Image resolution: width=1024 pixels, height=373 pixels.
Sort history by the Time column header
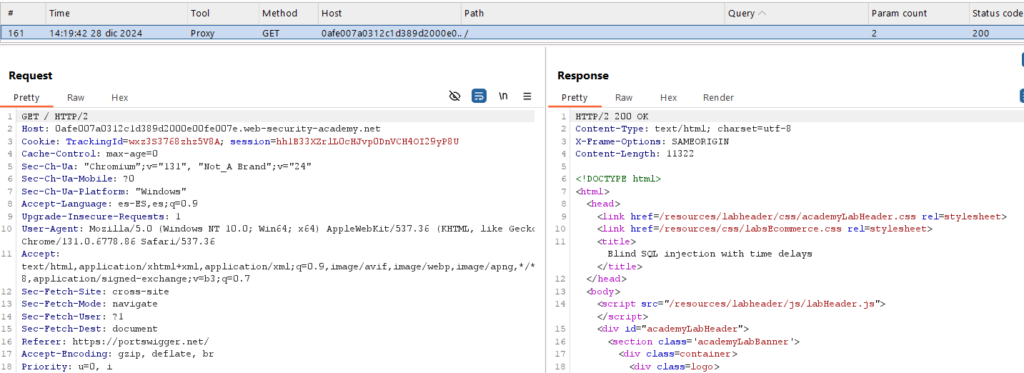(116, 13)
